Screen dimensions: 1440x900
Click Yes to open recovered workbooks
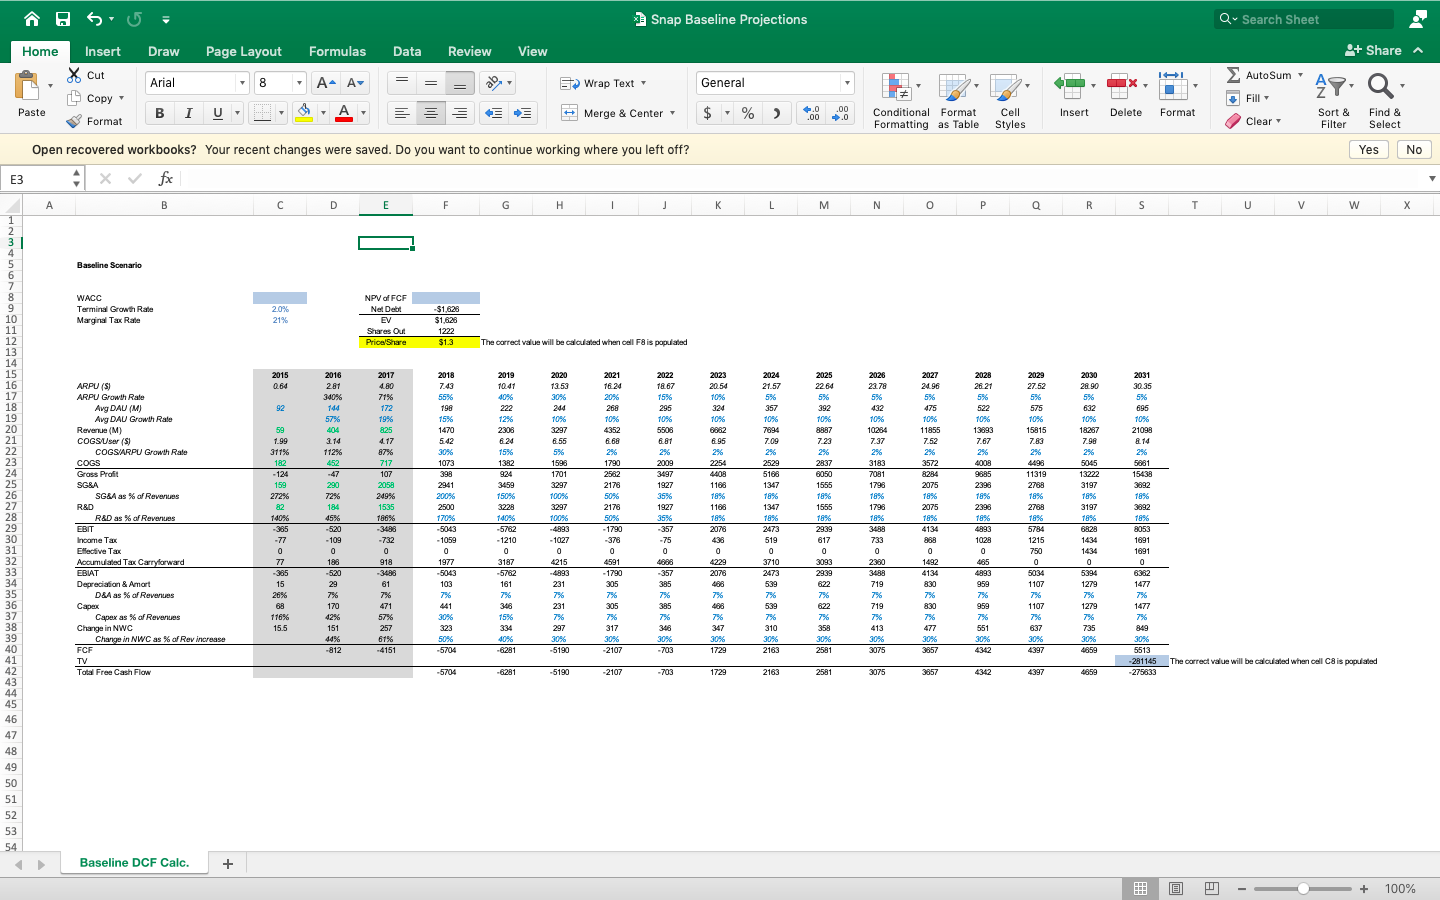click(x=1369, y=149)
